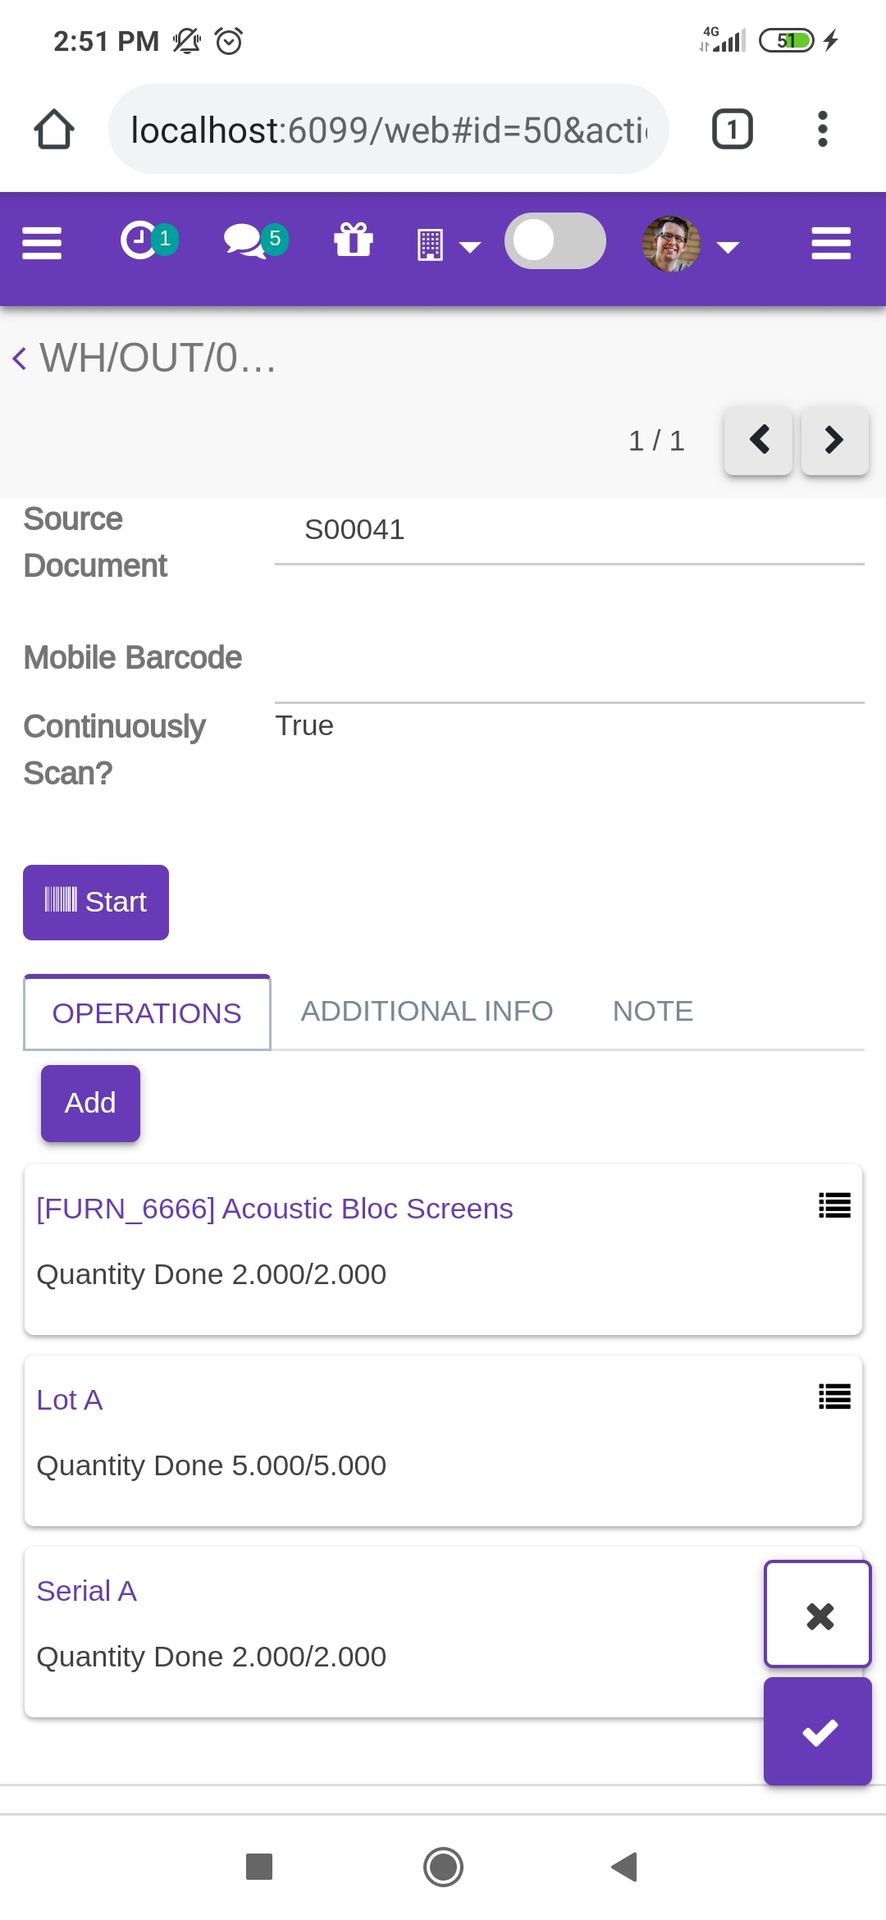Open browser three-dot overflow menu
Image resolution: width=886 pixels, height=1920 pixels.
click(822, 129)
